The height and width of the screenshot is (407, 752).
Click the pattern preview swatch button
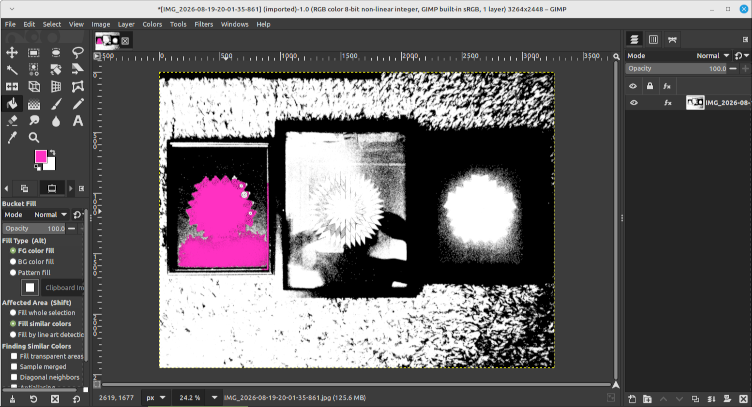click(30, 288)
